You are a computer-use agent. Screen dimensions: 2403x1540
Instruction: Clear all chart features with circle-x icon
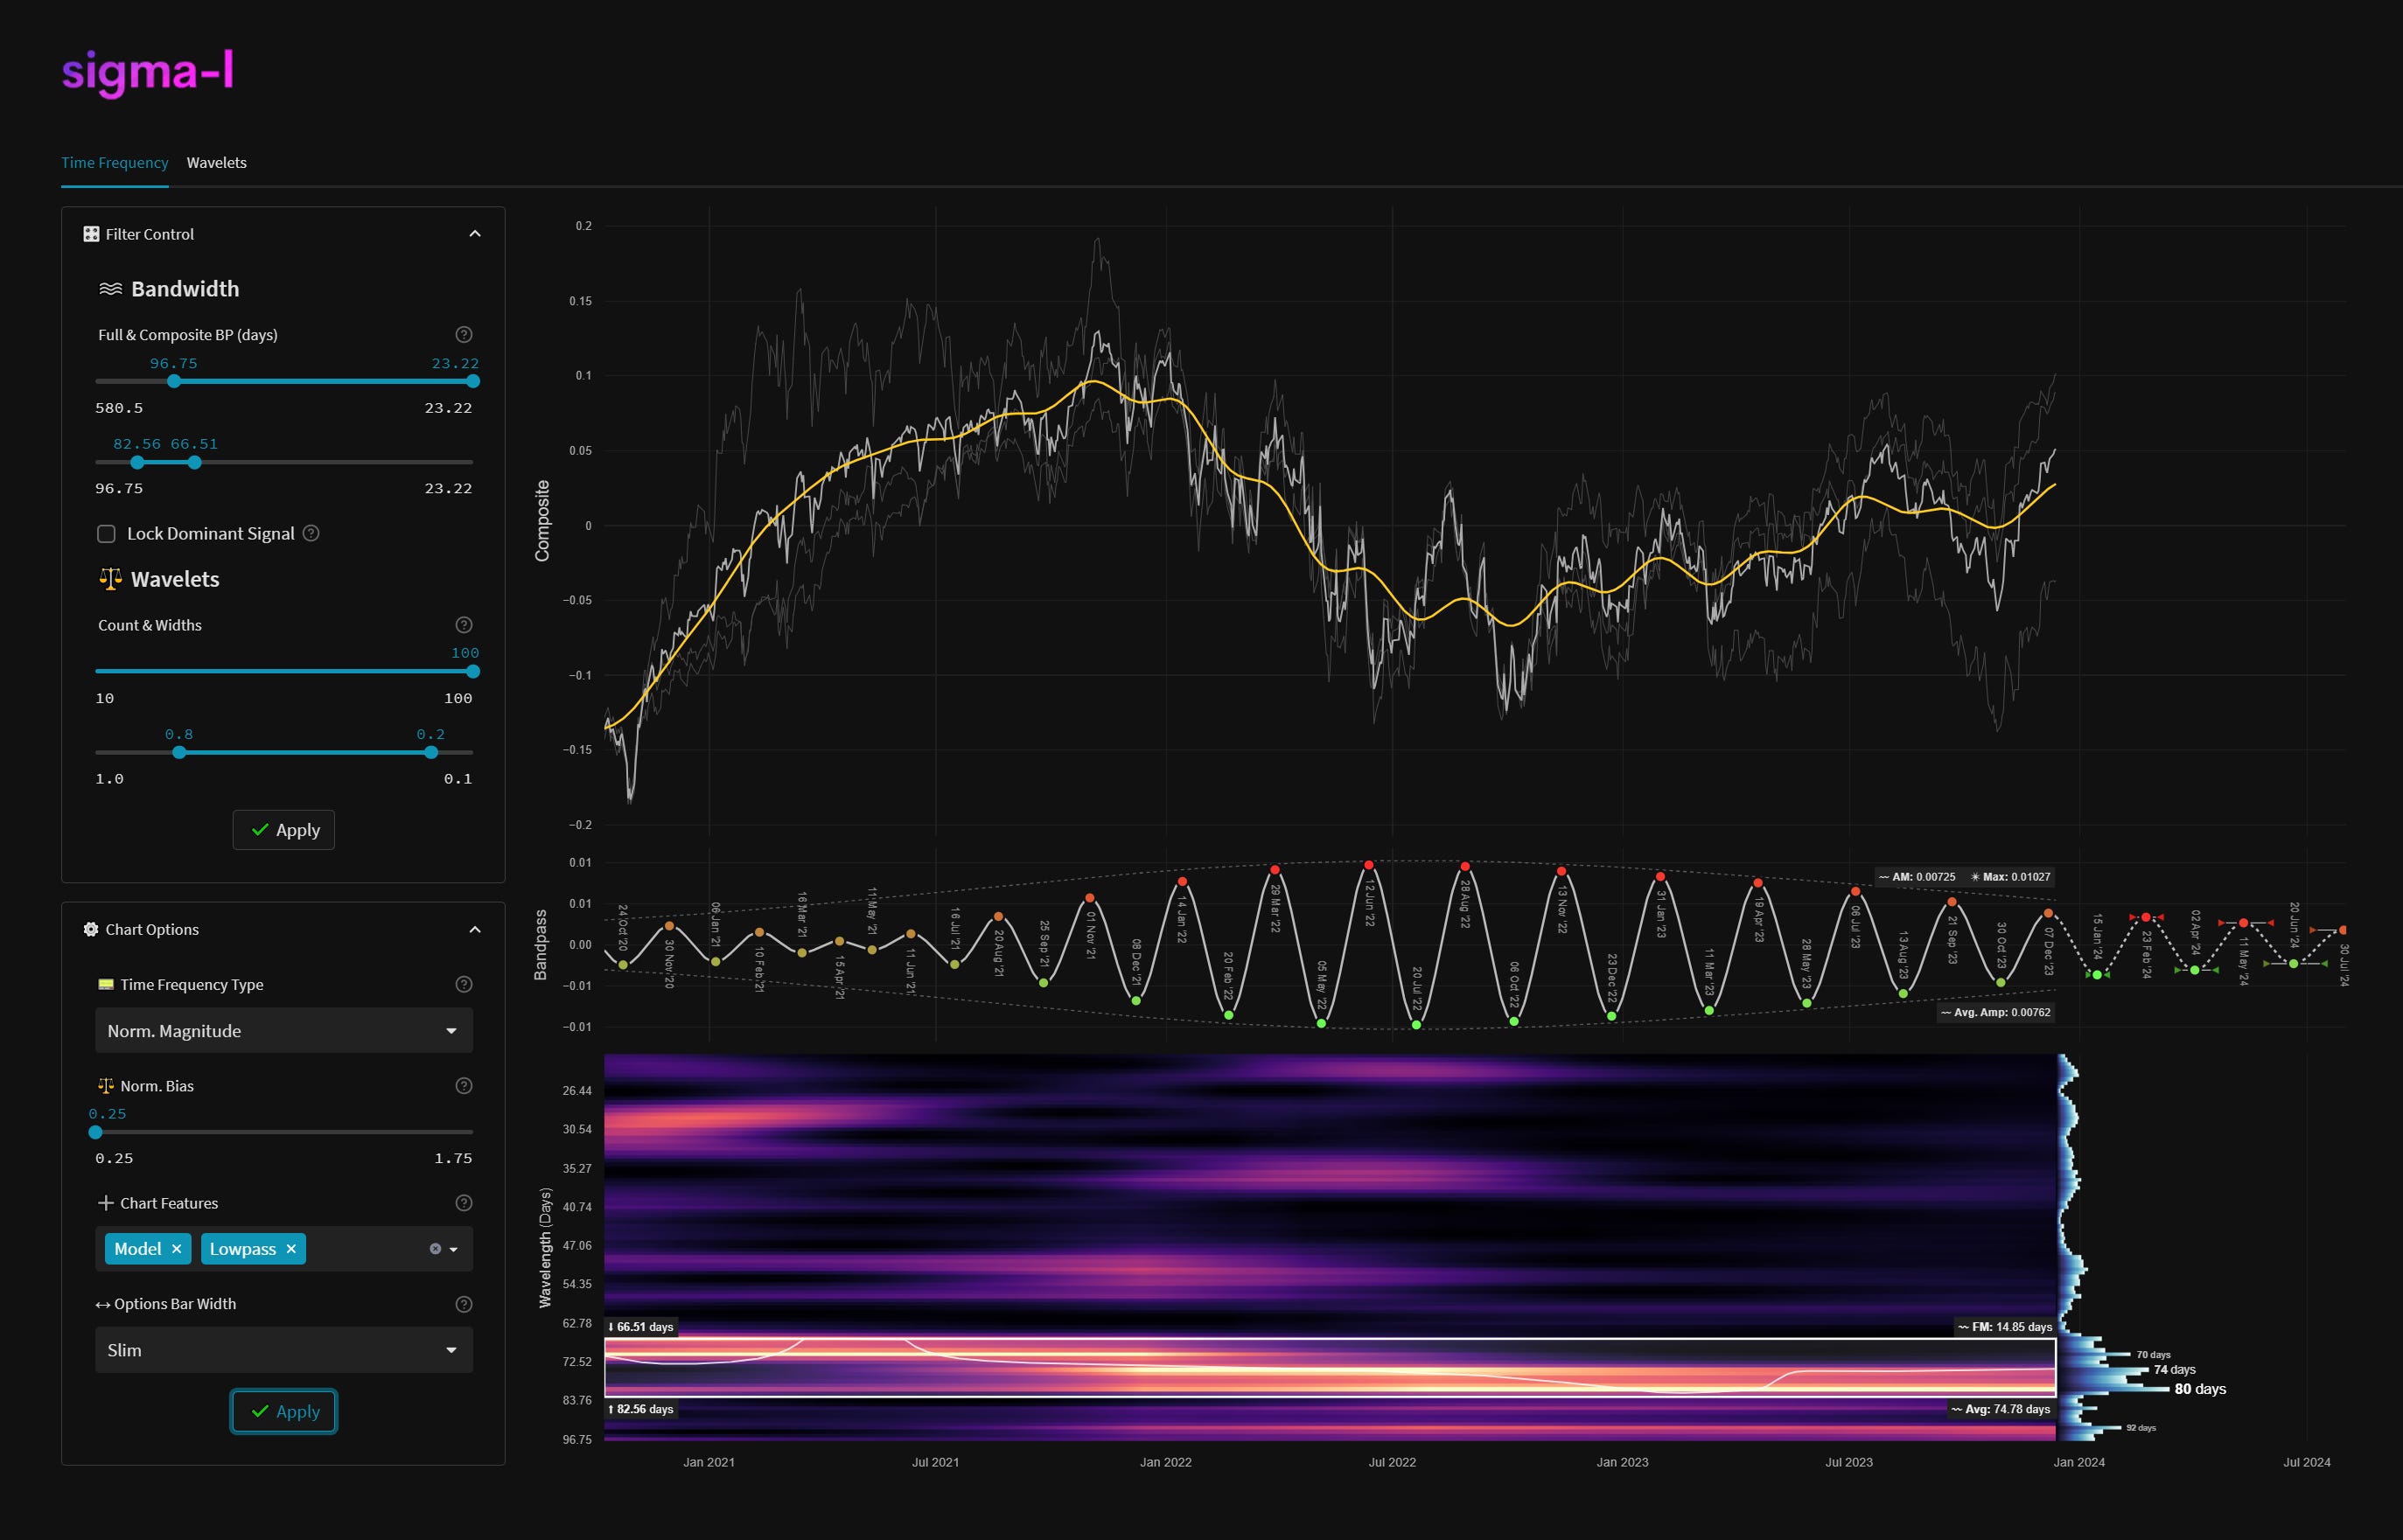tap(435, 1249)
